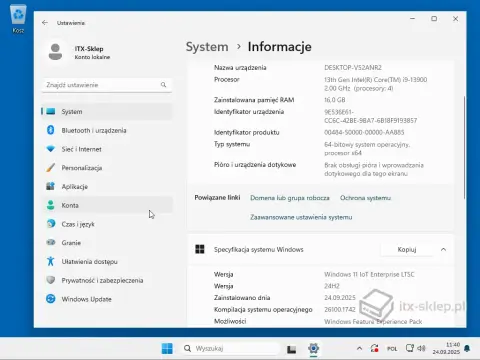
Task: Click the 24H2 version value
Action: coord(332,286)
